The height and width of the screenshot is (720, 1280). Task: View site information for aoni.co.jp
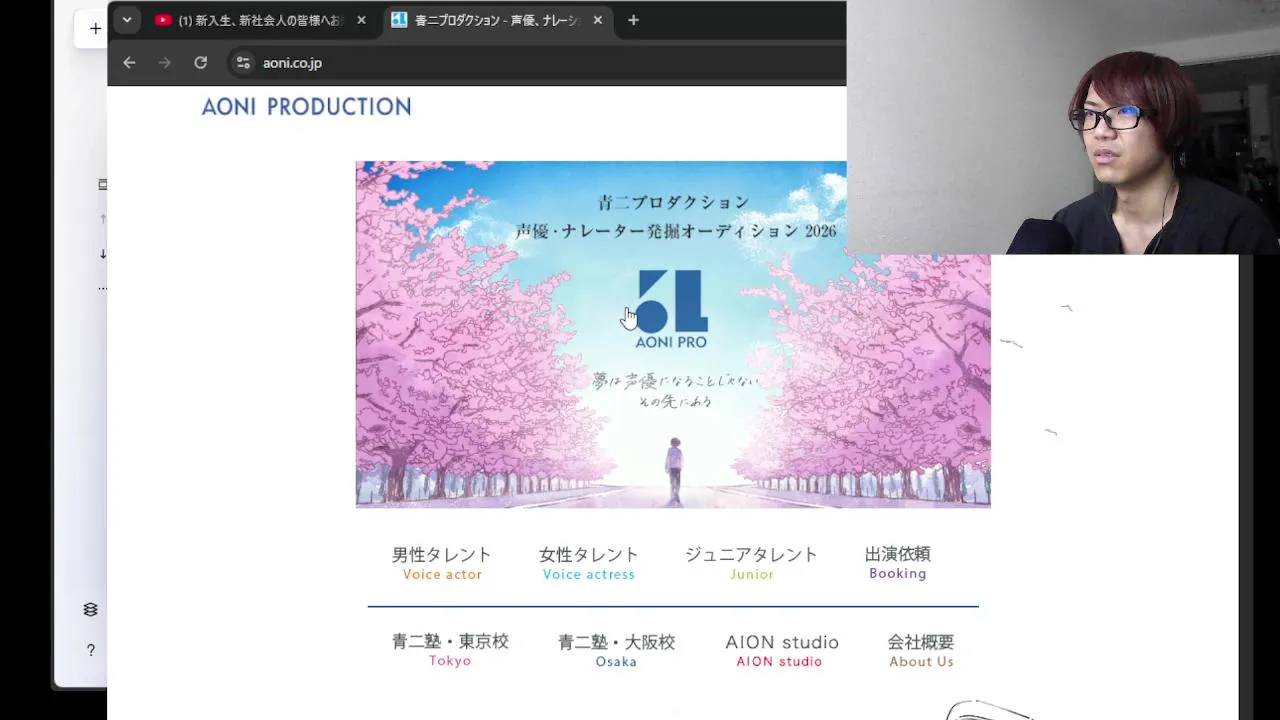(243, 63)
